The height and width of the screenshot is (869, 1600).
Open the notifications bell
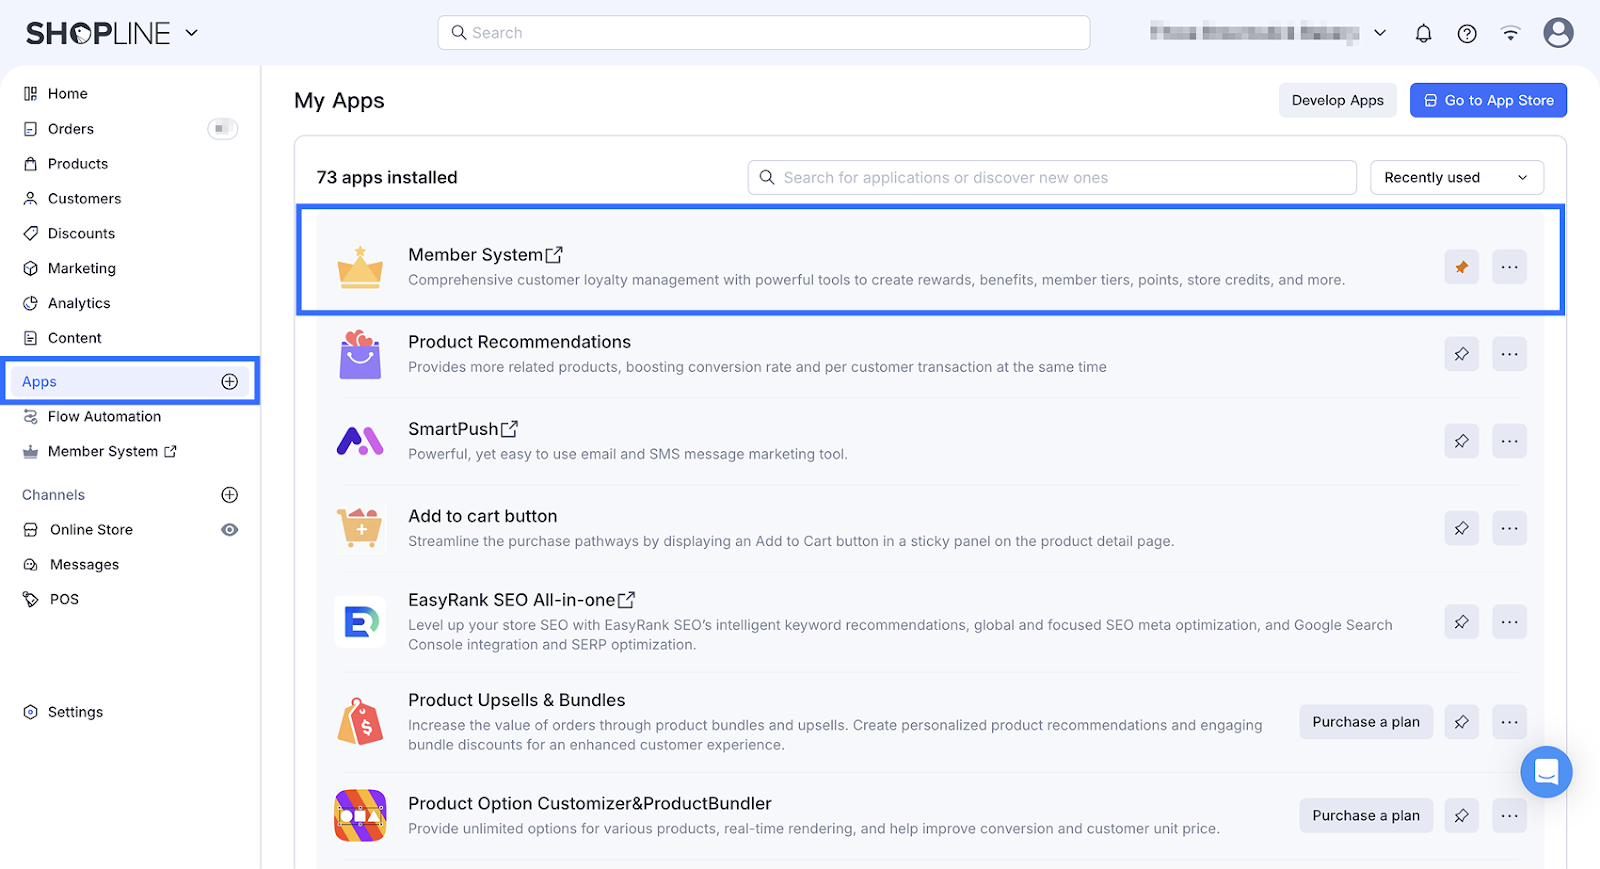pos(1423,33)
